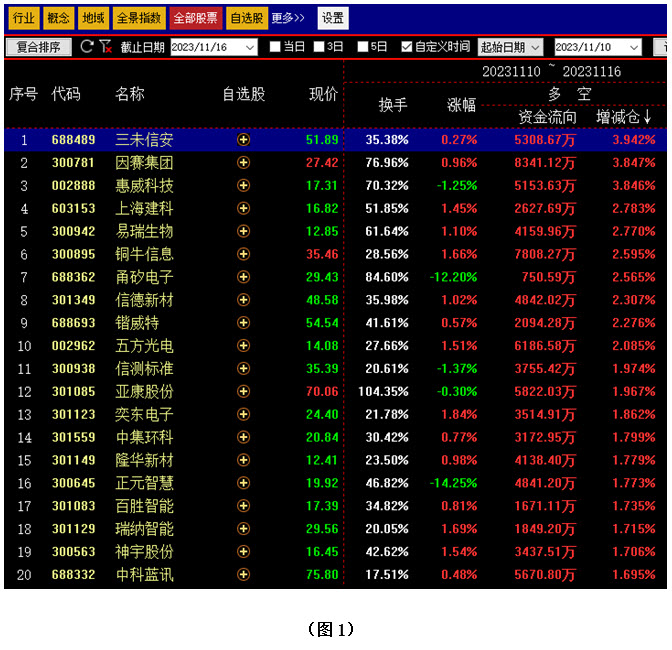This screenshot has height=650, width=672.
Task: Add 奕东电子 to watchlist plus icon
Action: [x=243, y=414]
